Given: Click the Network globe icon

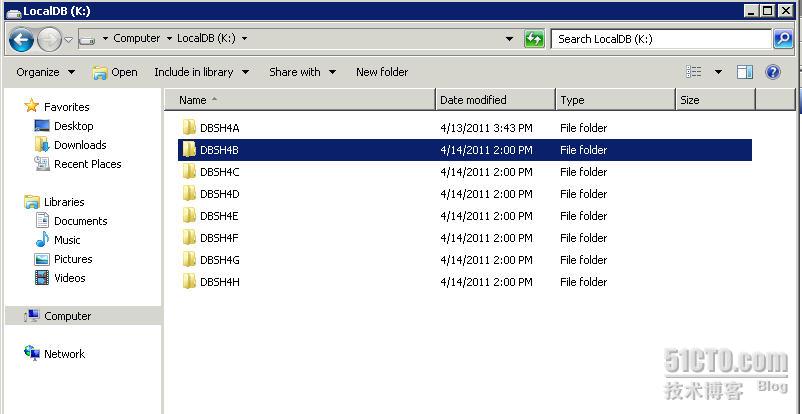Looking at the screenshot, I should coord(32,353).
